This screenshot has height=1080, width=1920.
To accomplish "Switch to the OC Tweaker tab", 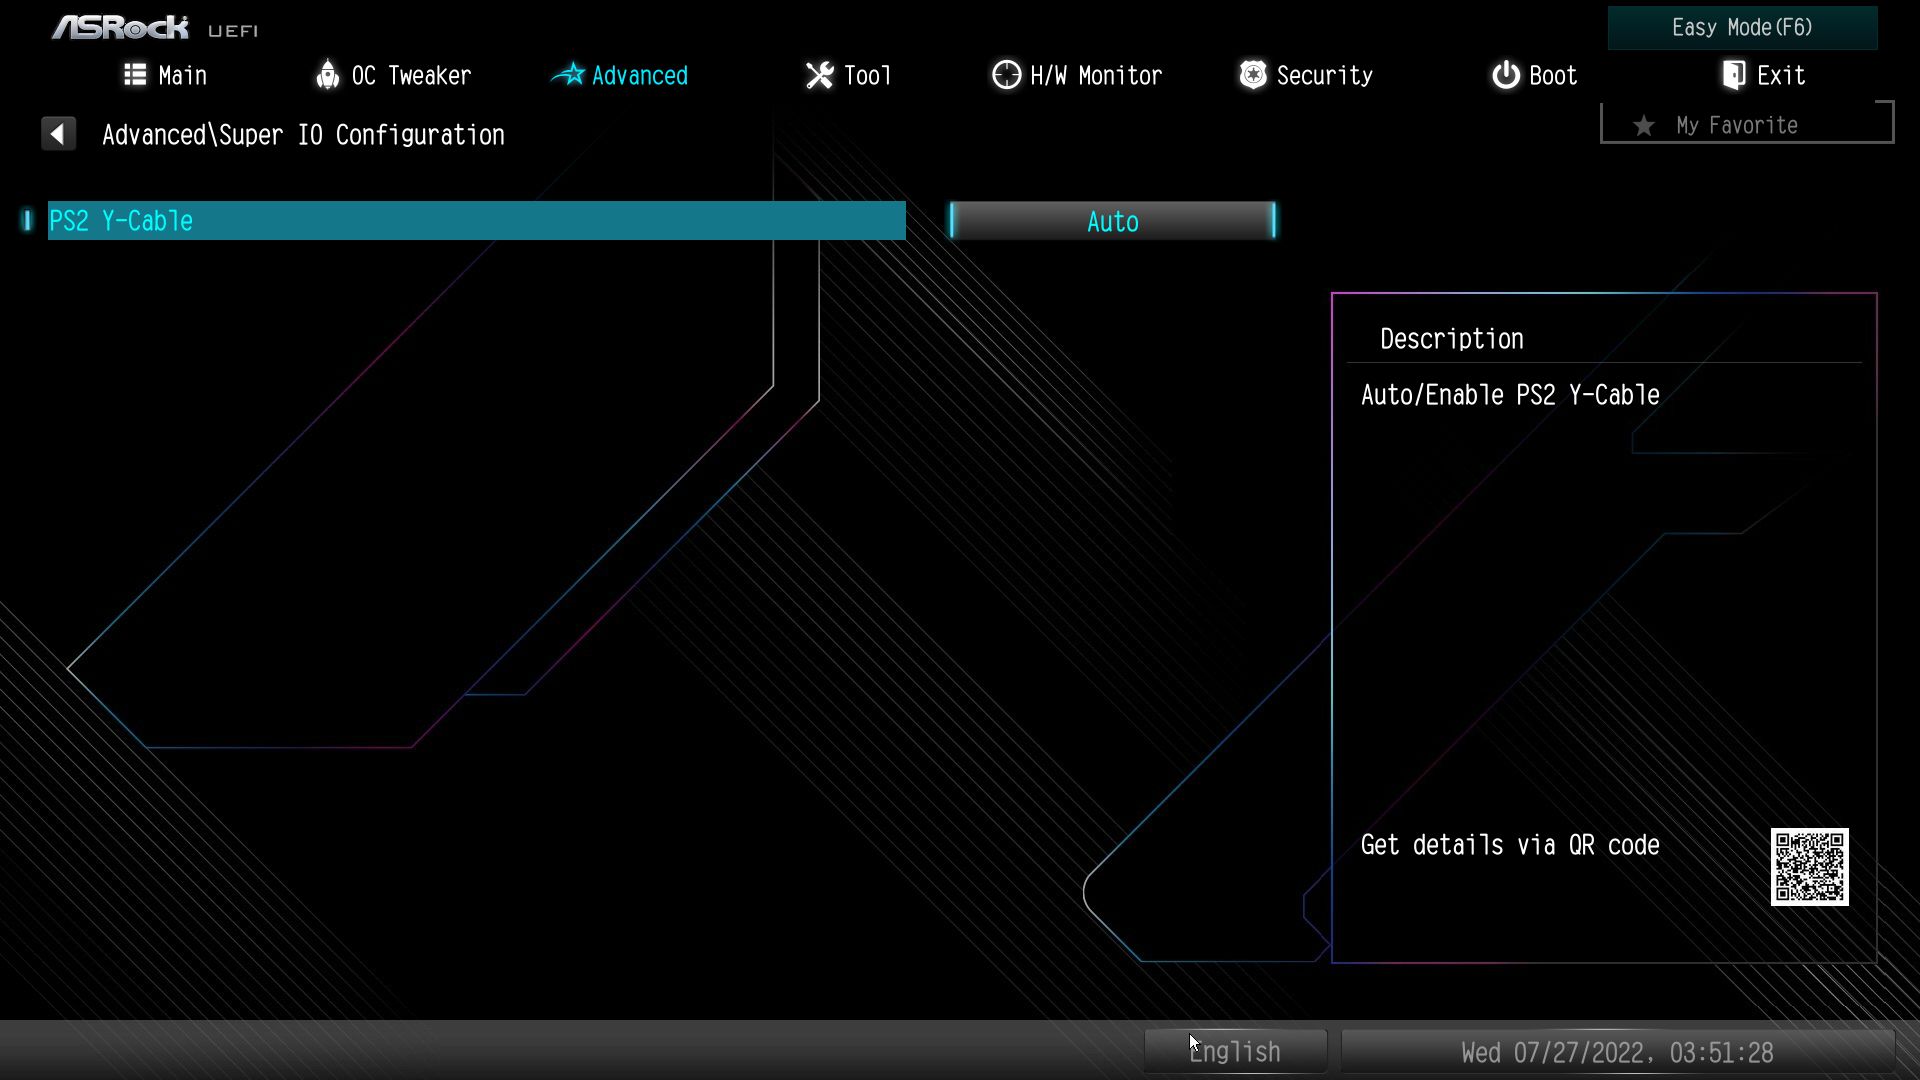I will [410, 75].
